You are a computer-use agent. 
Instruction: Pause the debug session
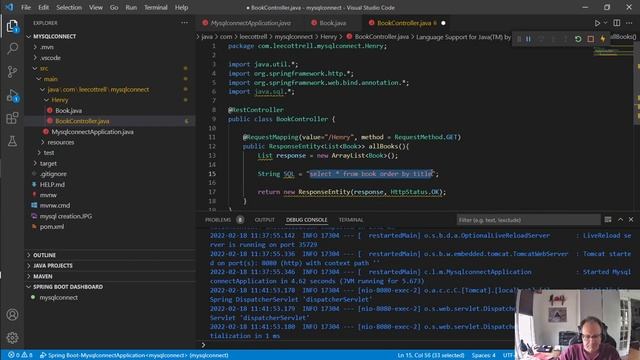pyautogui.click(x=528, y=39)
